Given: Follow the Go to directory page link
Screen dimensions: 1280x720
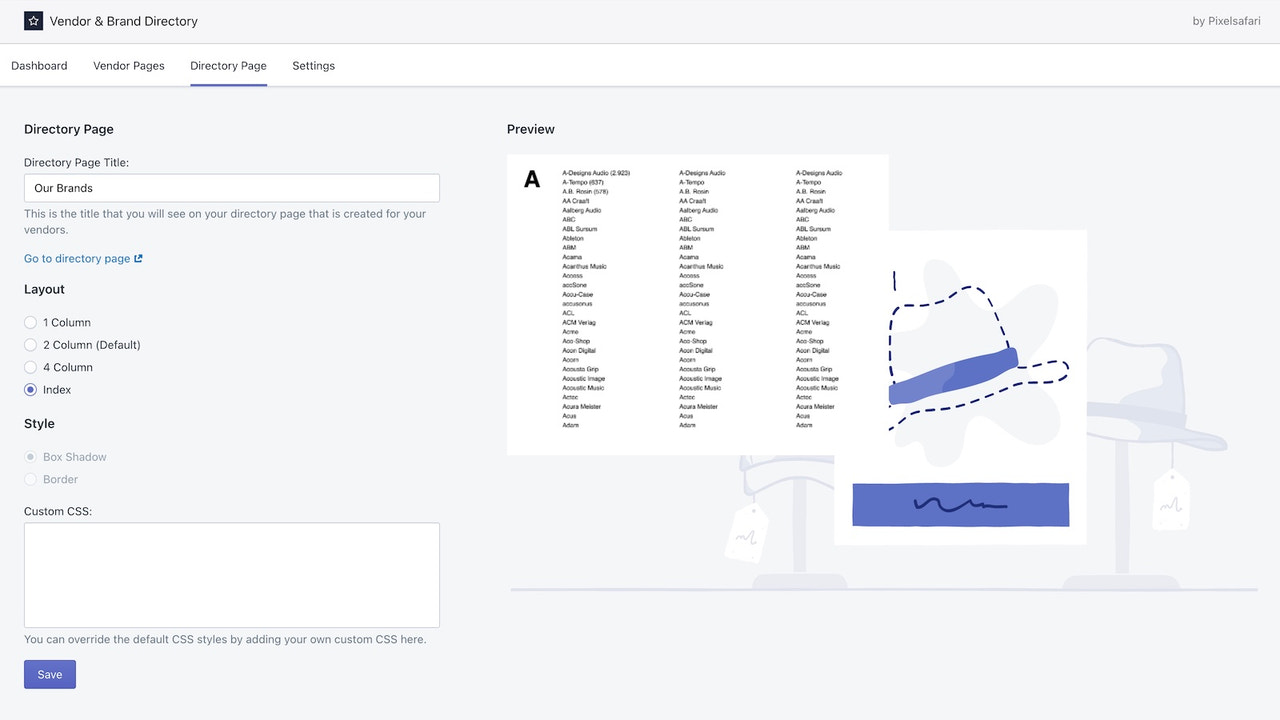Looking at the screenshot, I should point(76,258).
